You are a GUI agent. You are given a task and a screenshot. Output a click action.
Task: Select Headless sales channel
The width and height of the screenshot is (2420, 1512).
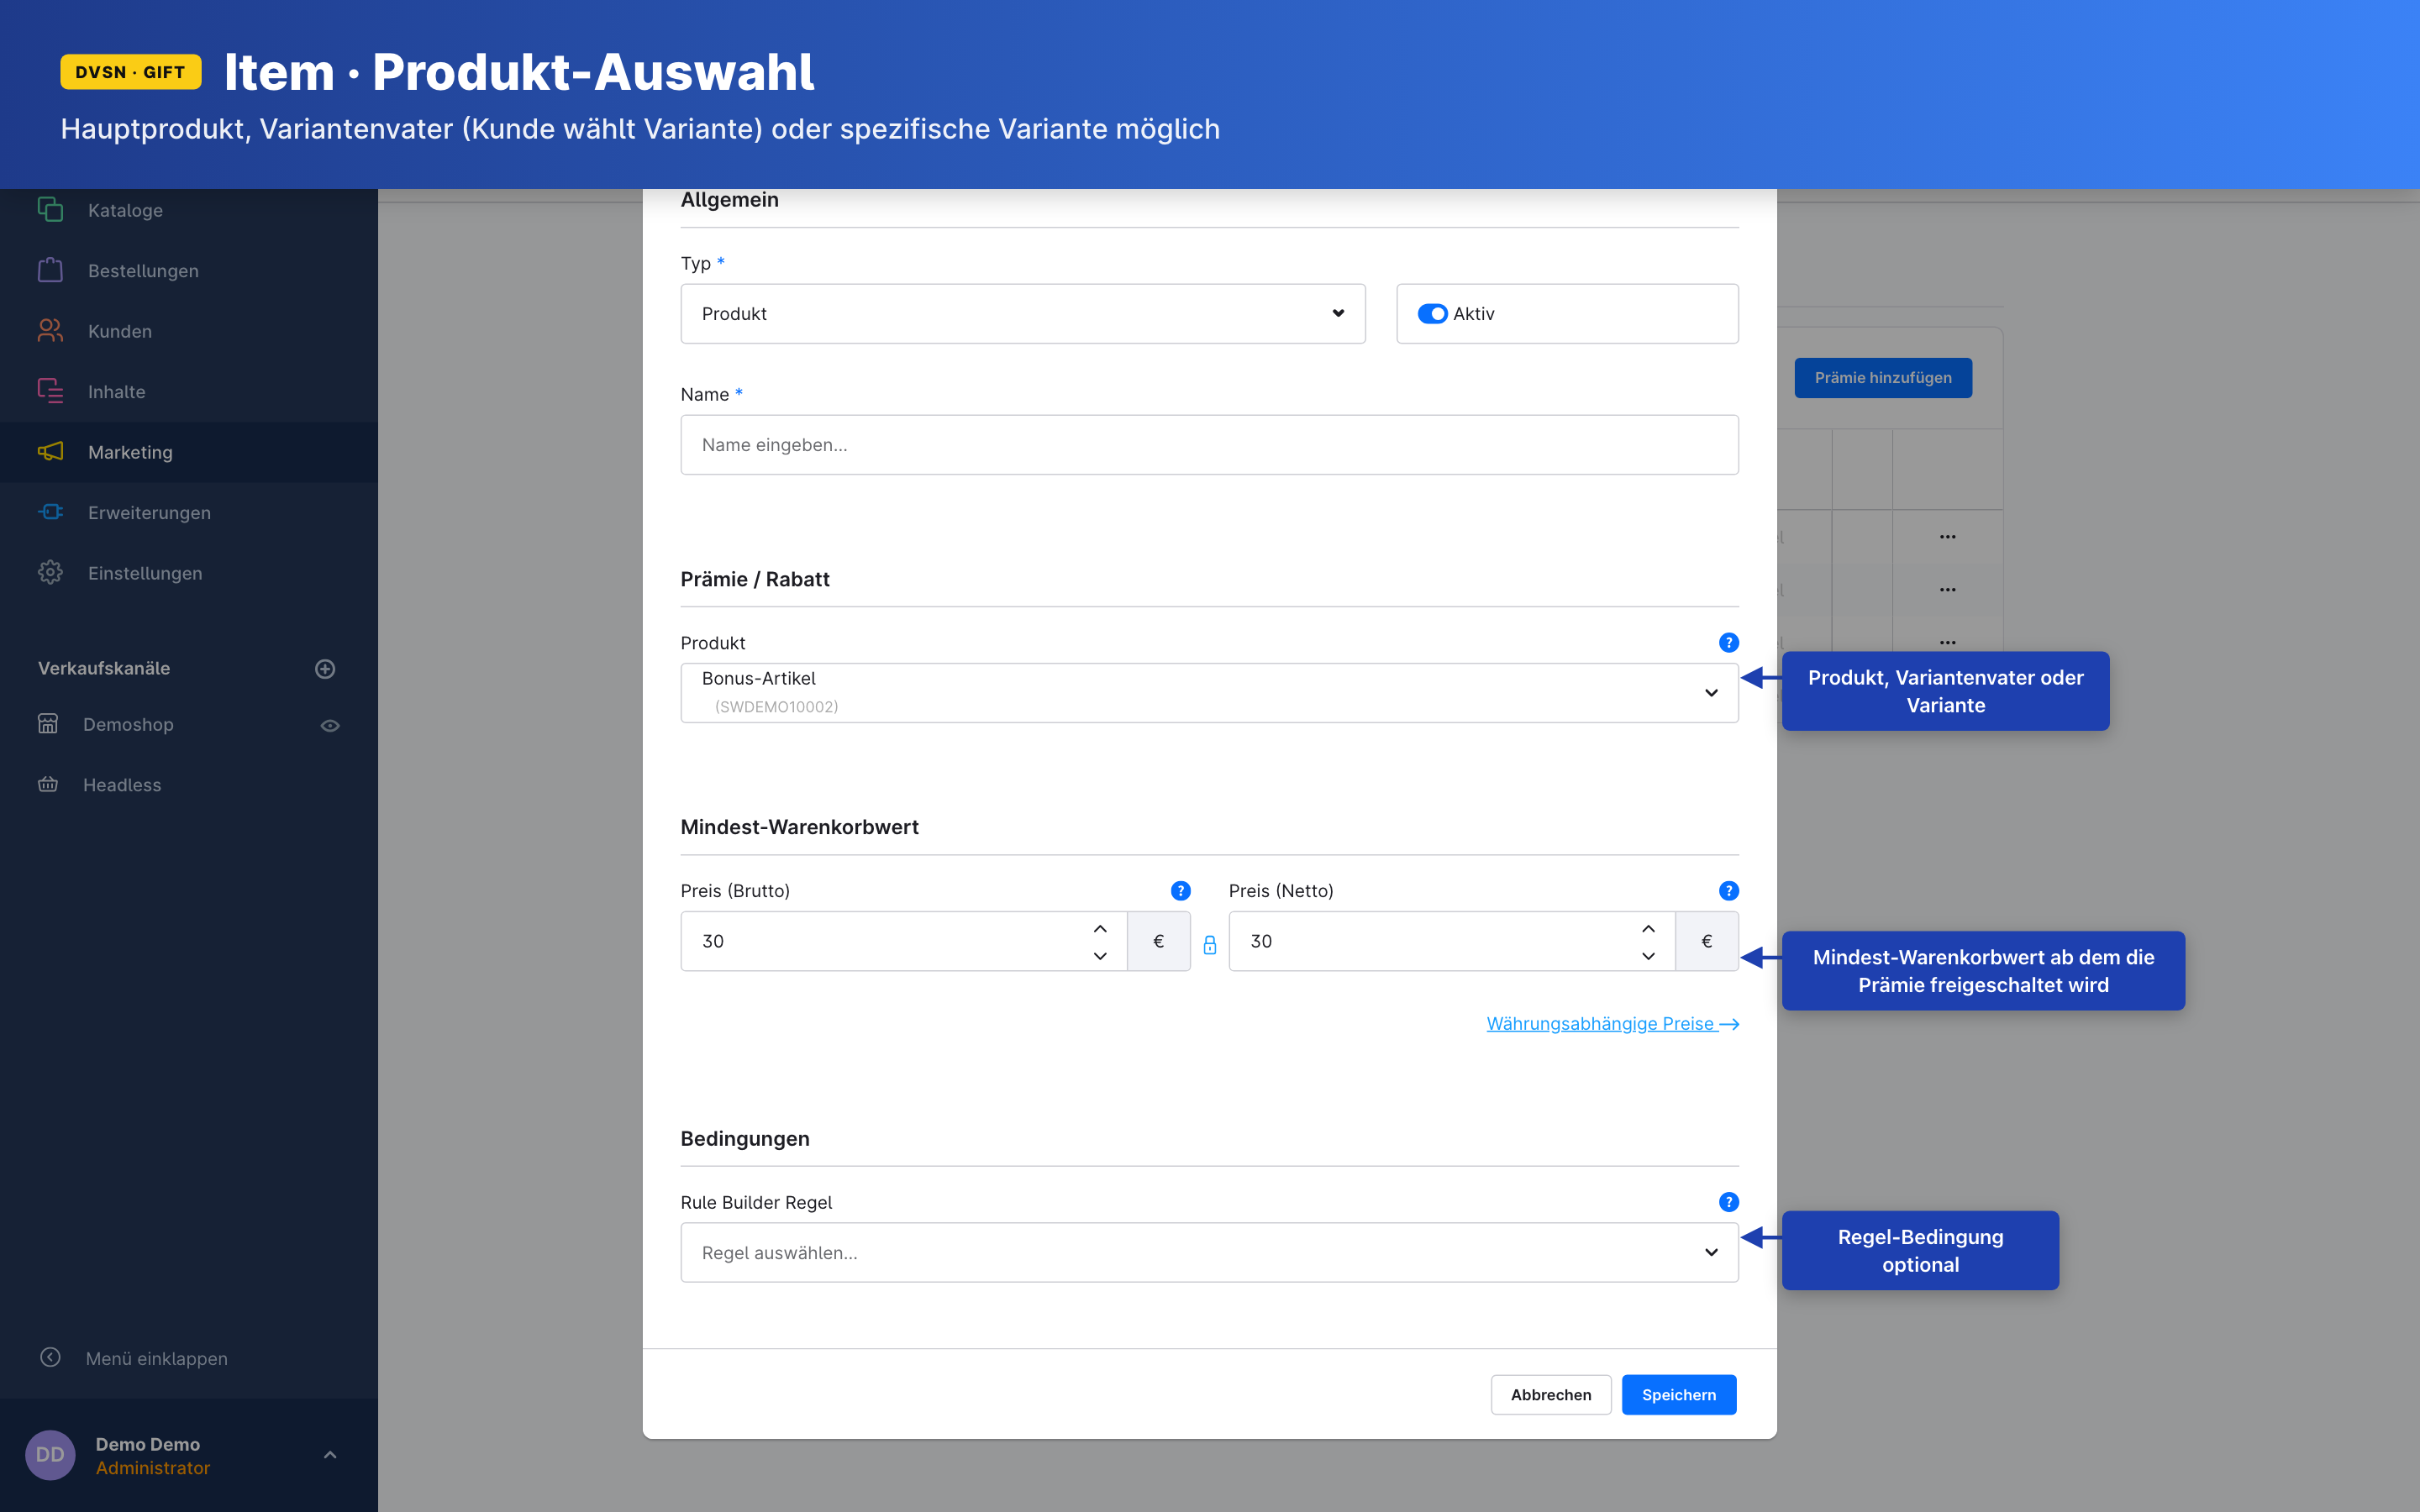[122, 785]
